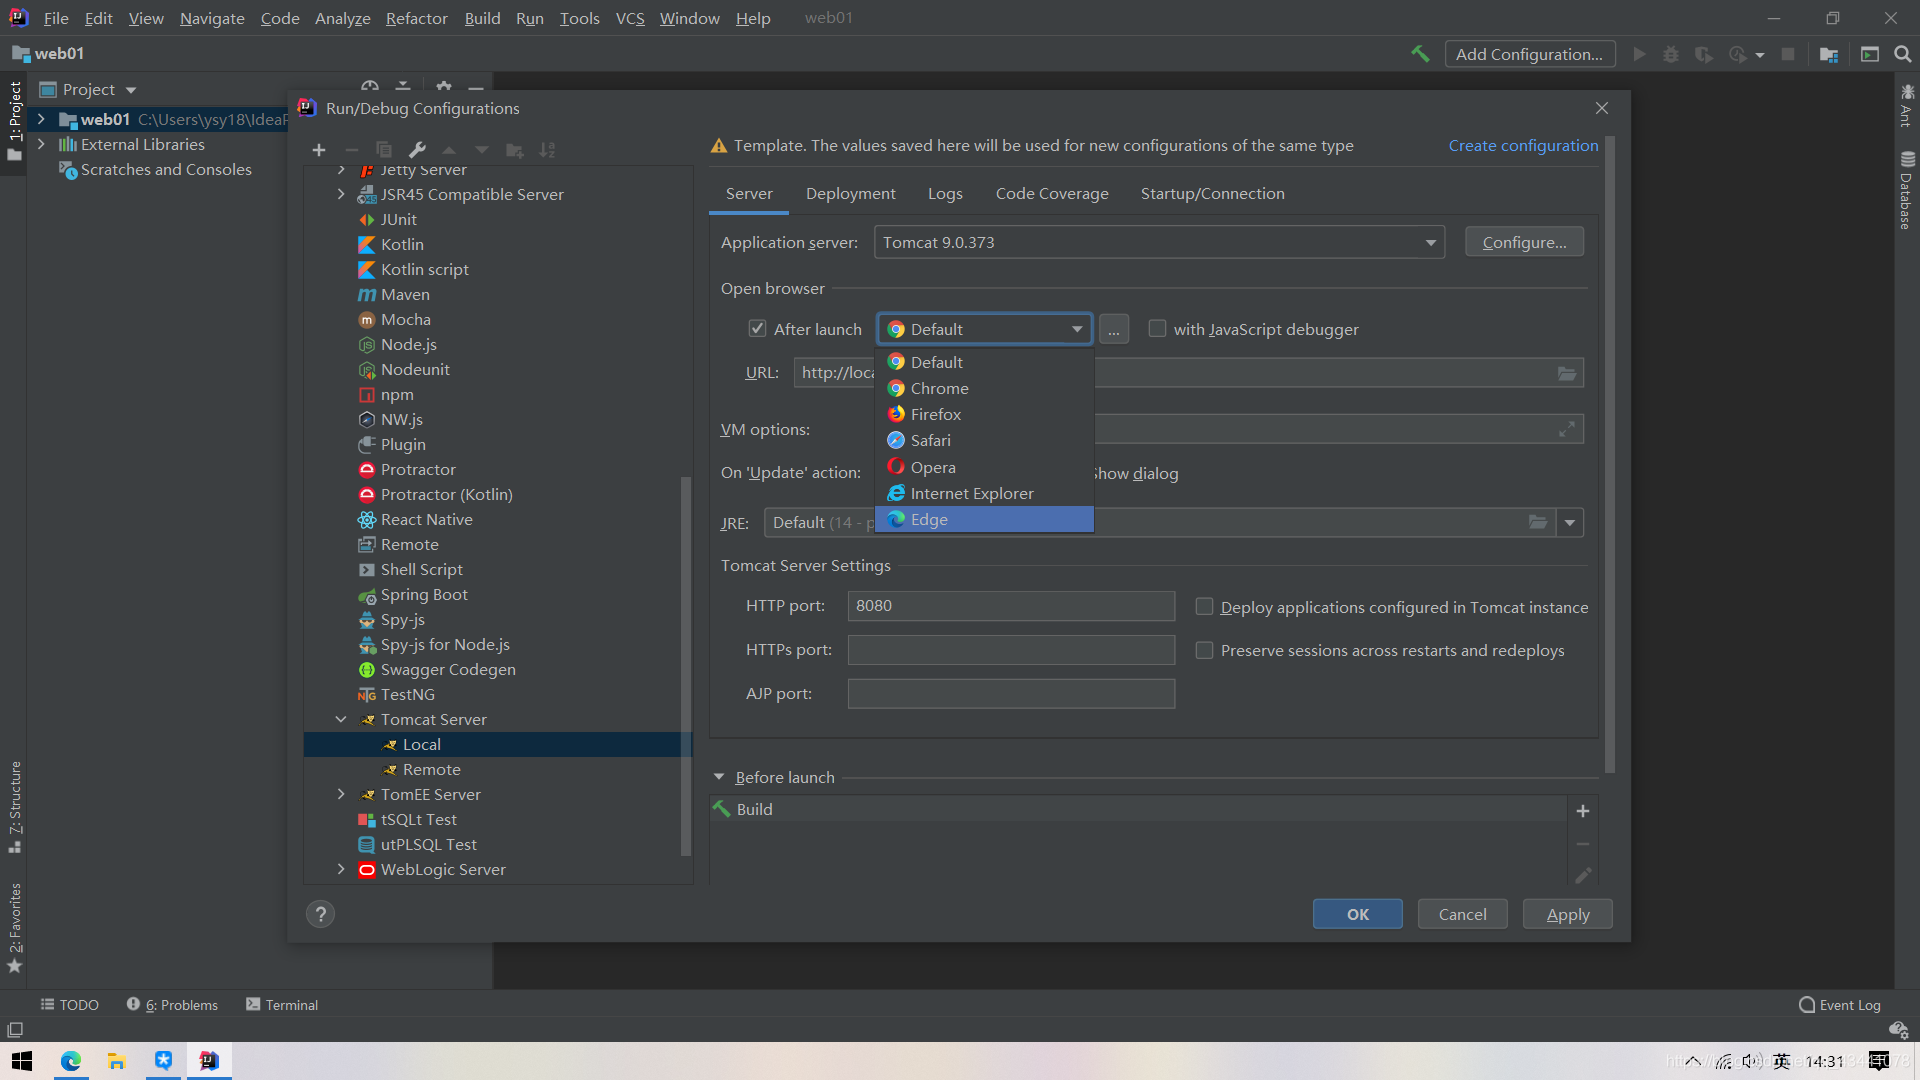The image size is (1920, 1080).
Task: Enable Deploy applications configured in Tomcat
Action: (1203, 607)
